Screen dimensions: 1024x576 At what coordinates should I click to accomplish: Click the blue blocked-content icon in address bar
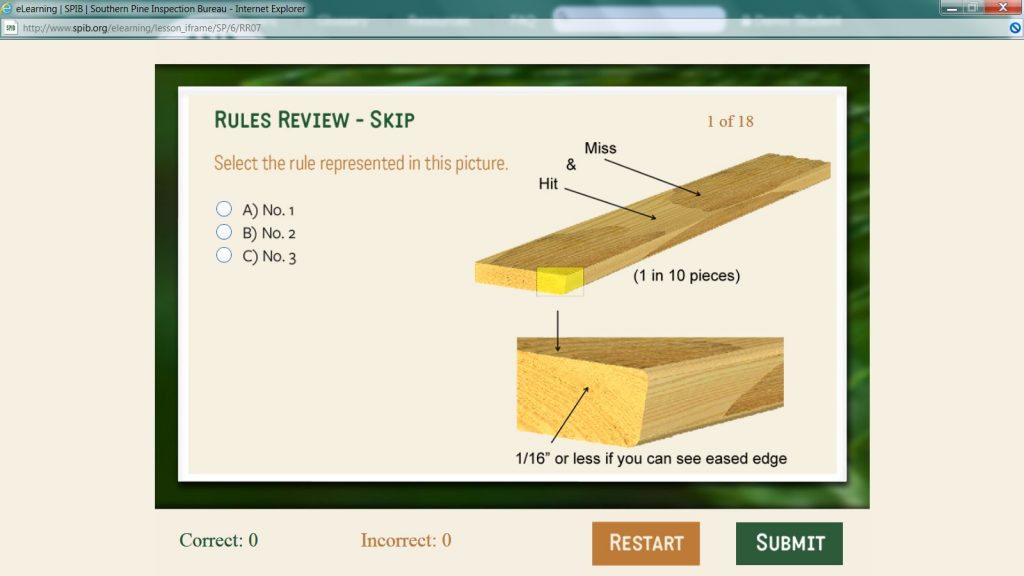[x=1015, y=27]
